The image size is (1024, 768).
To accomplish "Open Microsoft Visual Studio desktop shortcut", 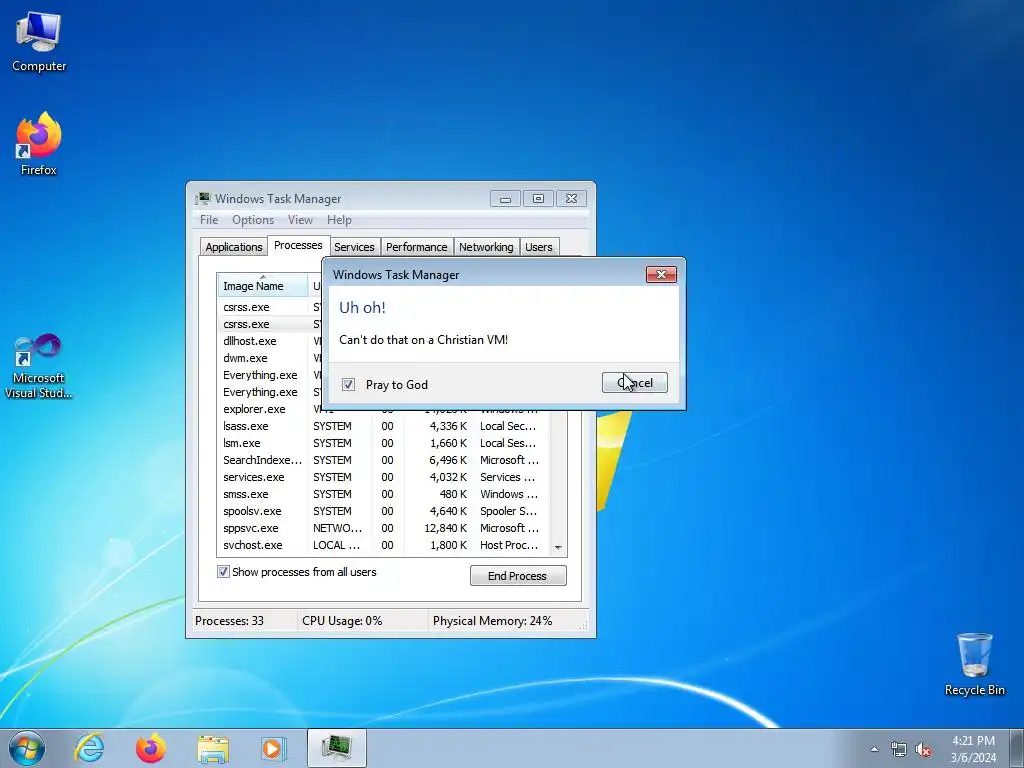I will pyautogui.click(x=39, y=366).
